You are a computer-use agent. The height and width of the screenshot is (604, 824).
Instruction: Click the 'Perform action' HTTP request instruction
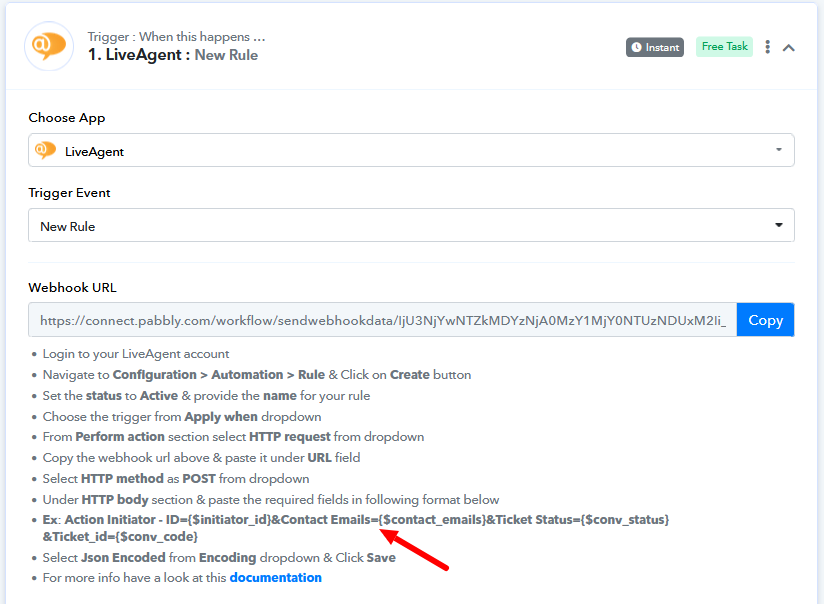coord(233,437)
